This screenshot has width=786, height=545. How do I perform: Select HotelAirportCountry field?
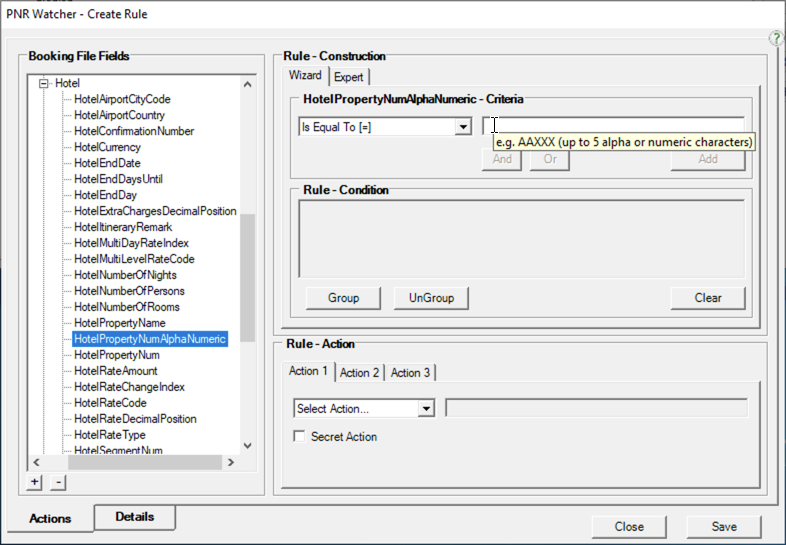[119, 115]
